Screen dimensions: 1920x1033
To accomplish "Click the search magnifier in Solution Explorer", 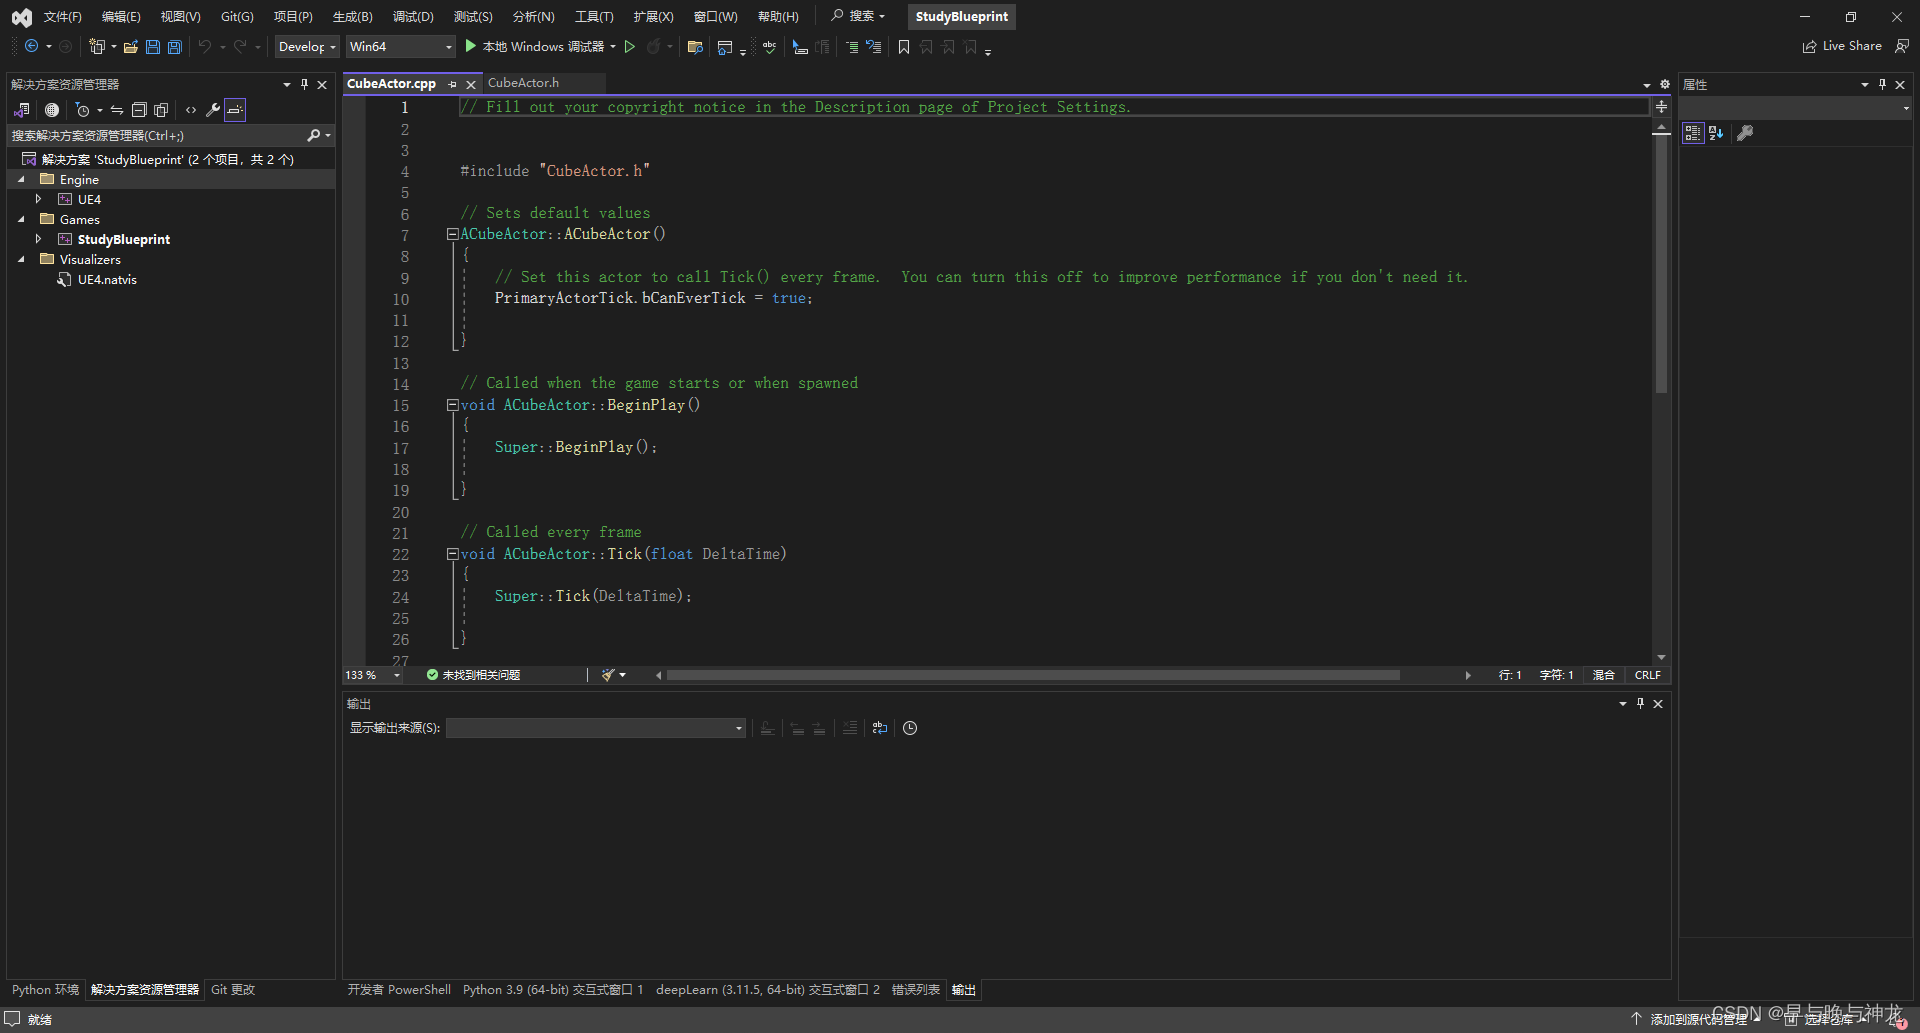I will coord(314,135).
